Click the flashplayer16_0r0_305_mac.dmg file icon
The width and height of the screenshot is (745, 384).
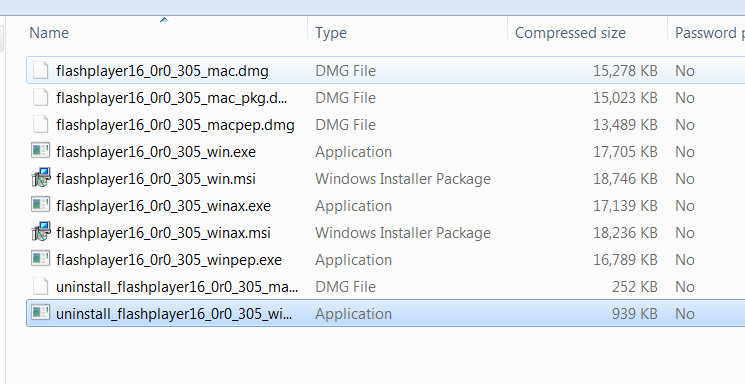pyautogui.click(x=41, y=70)
